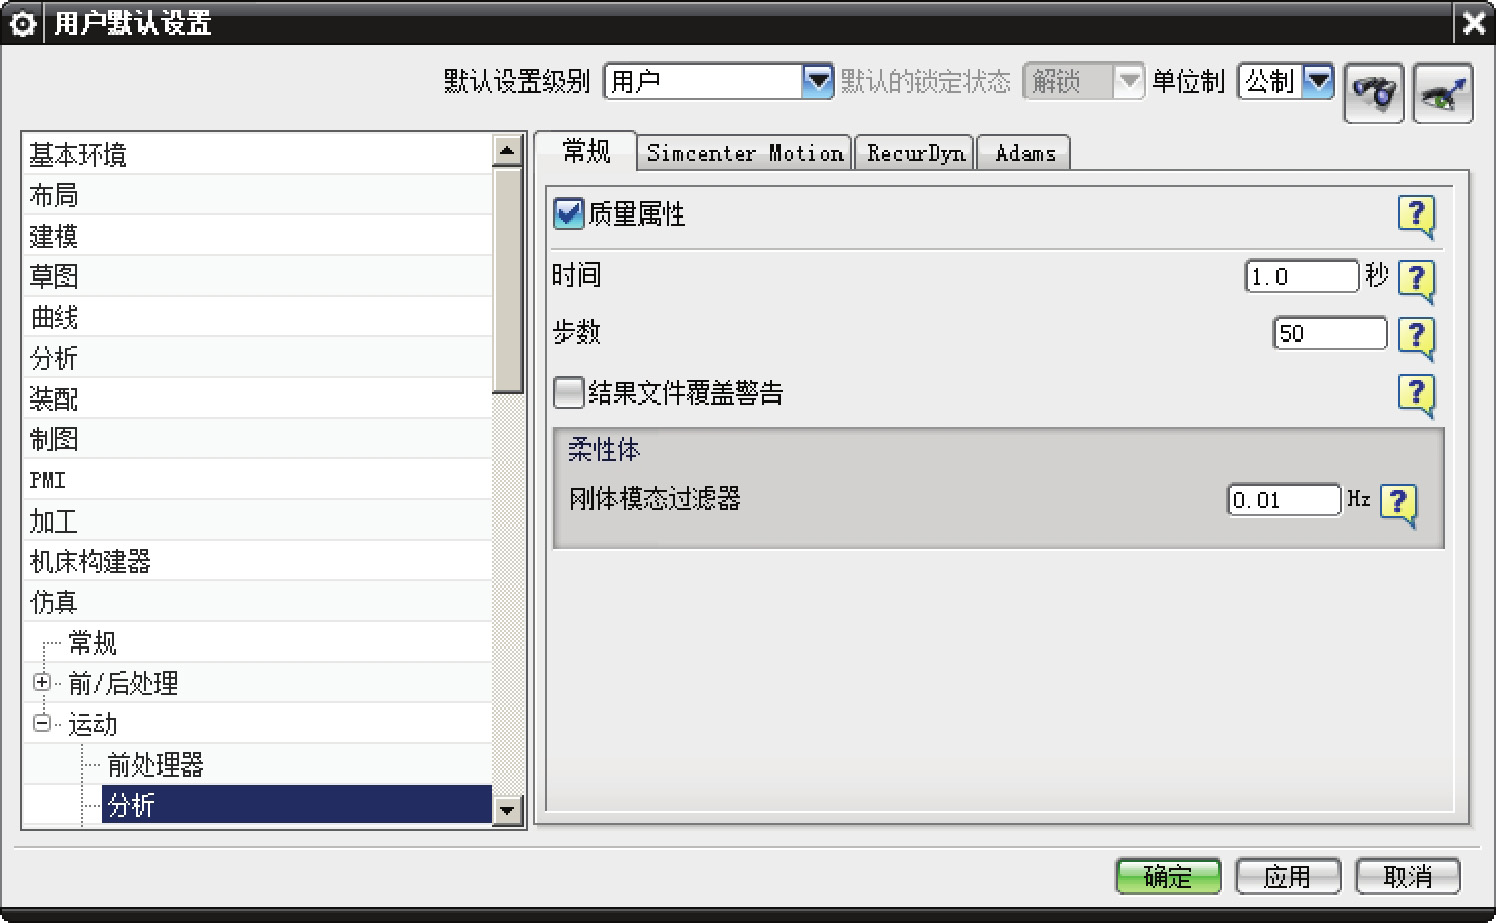The image size is (1496, 923).
Task: Switch to the Simcenter Motion tab
Action: tap(744, 153)
